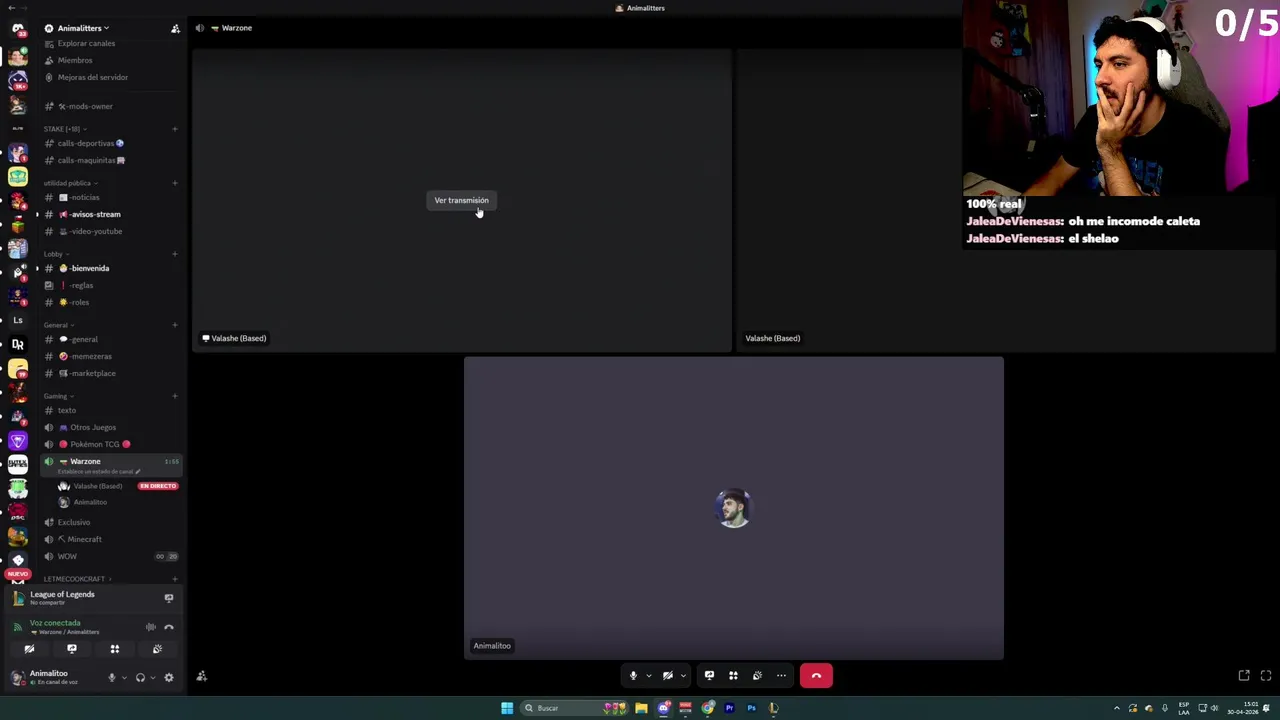Share screen button in sidebar voice panel
This screenshot has width=1280, height=720.
[72, 649]
